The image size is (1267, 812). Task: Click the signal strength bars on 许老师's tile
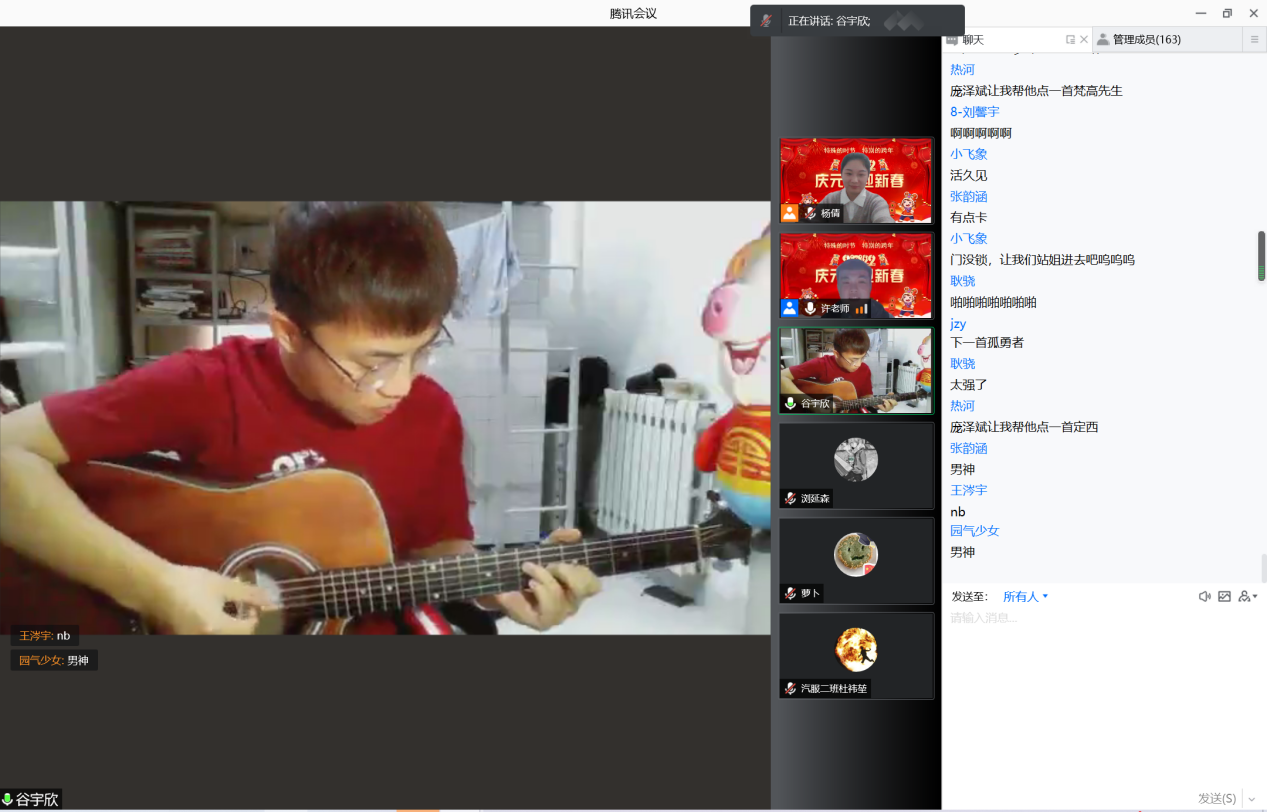pyautogui.click(x=861, y=309)
